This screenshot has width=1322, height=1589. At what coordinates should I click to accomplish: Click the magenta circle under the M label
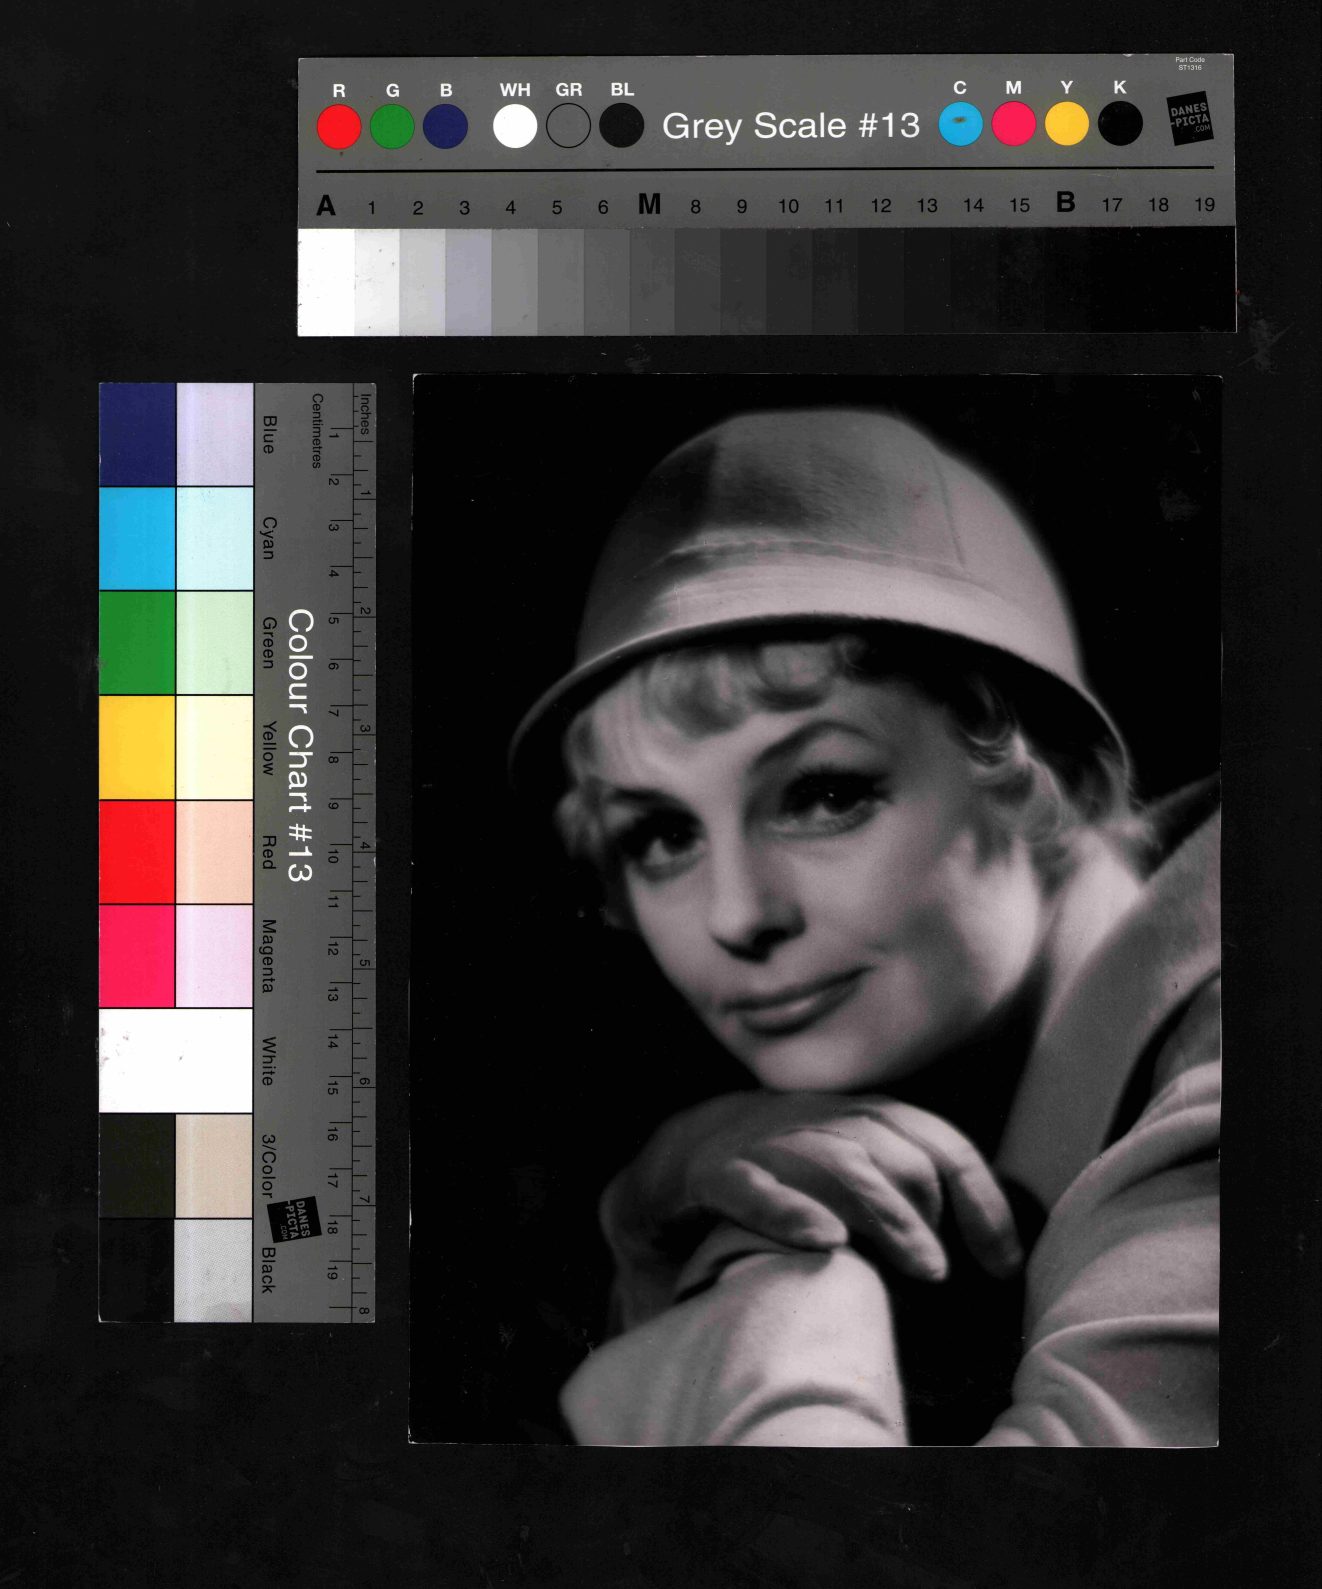pyautogui.click(x=1013, y=124)
